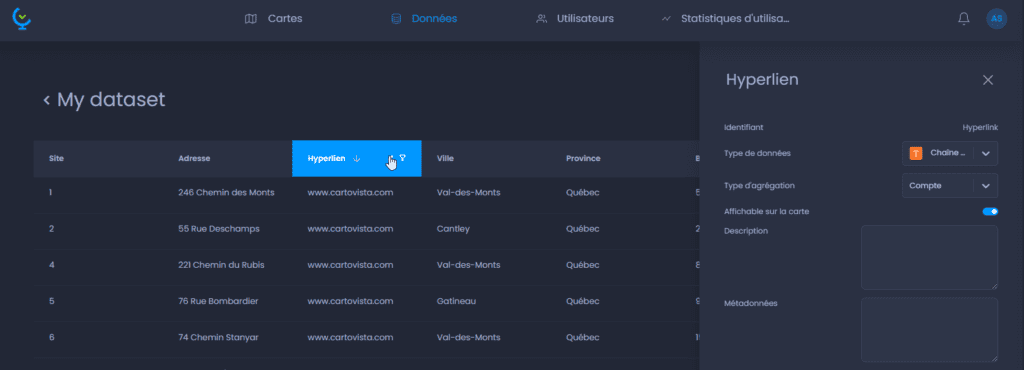Click the My dataset page title
Screen dimensions: 1024x370
coord(111,100)
